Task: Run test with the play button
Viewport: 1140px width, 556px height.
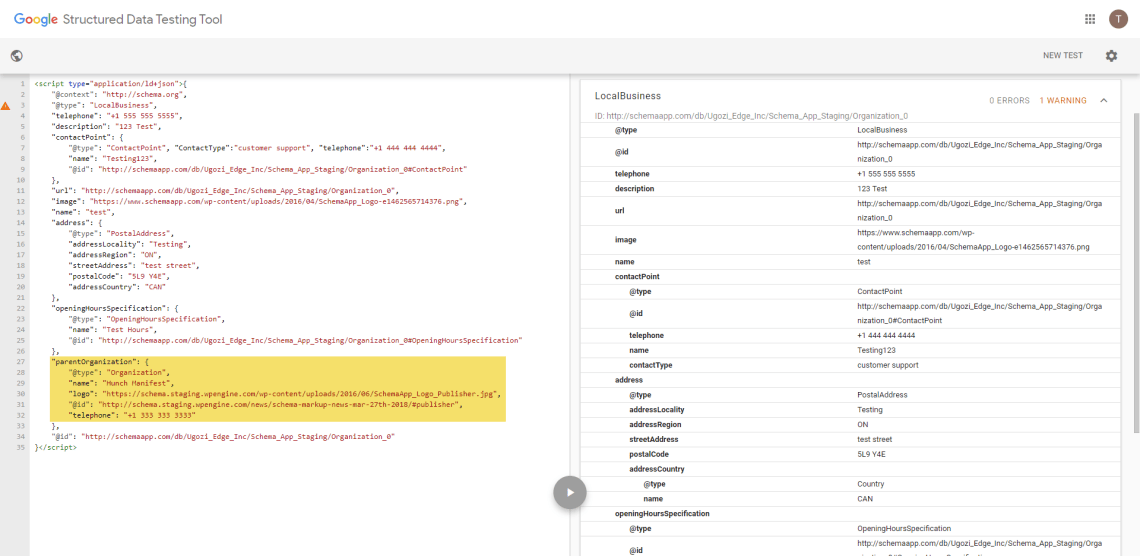Action: tap(570, 492)
